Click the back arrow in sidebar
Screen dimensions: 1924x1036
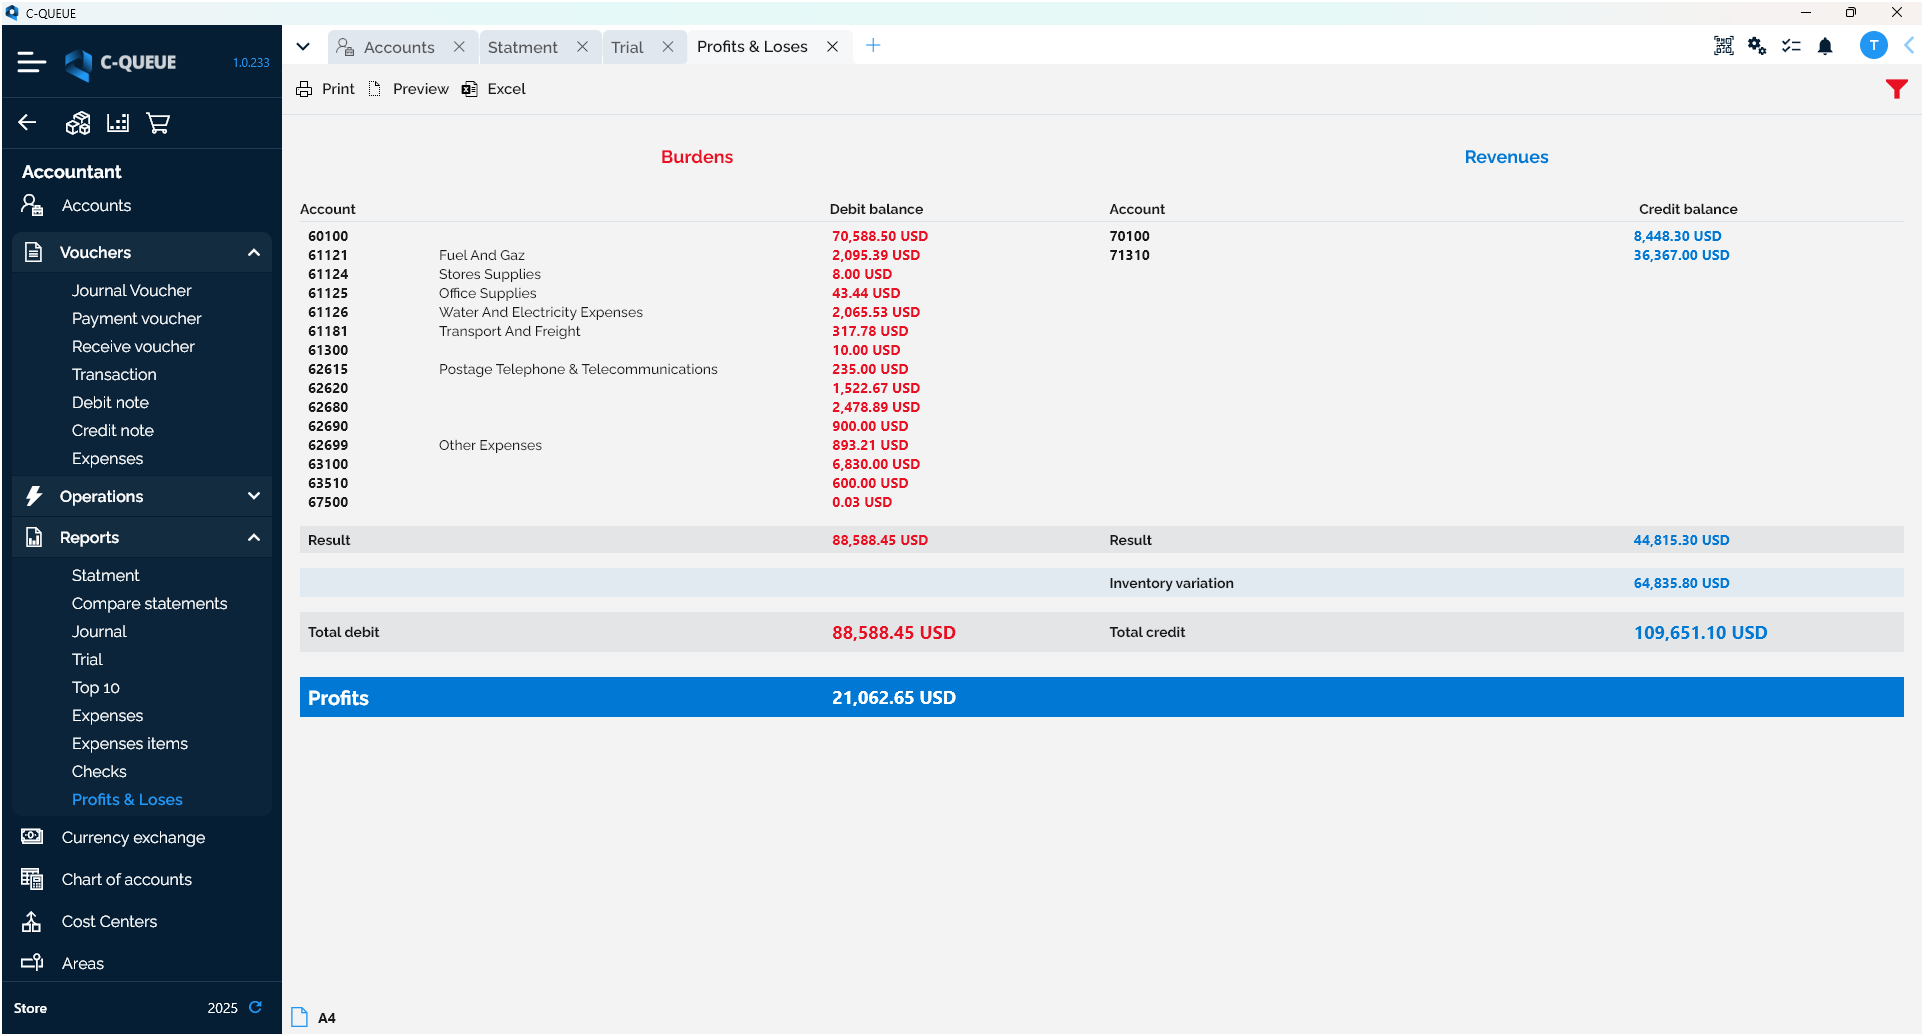point(27,123)
